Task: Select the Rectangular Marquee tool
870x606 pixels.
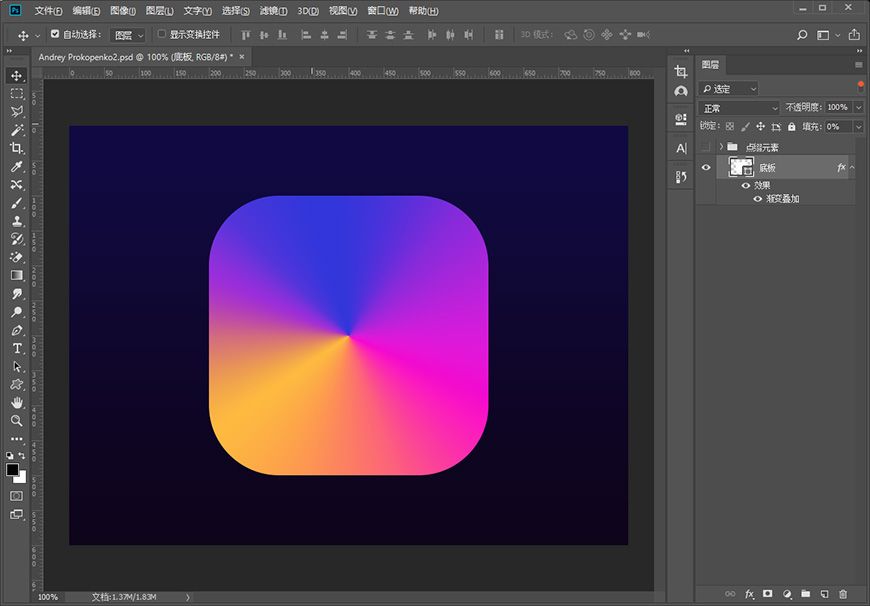Action: coord(17,94)
